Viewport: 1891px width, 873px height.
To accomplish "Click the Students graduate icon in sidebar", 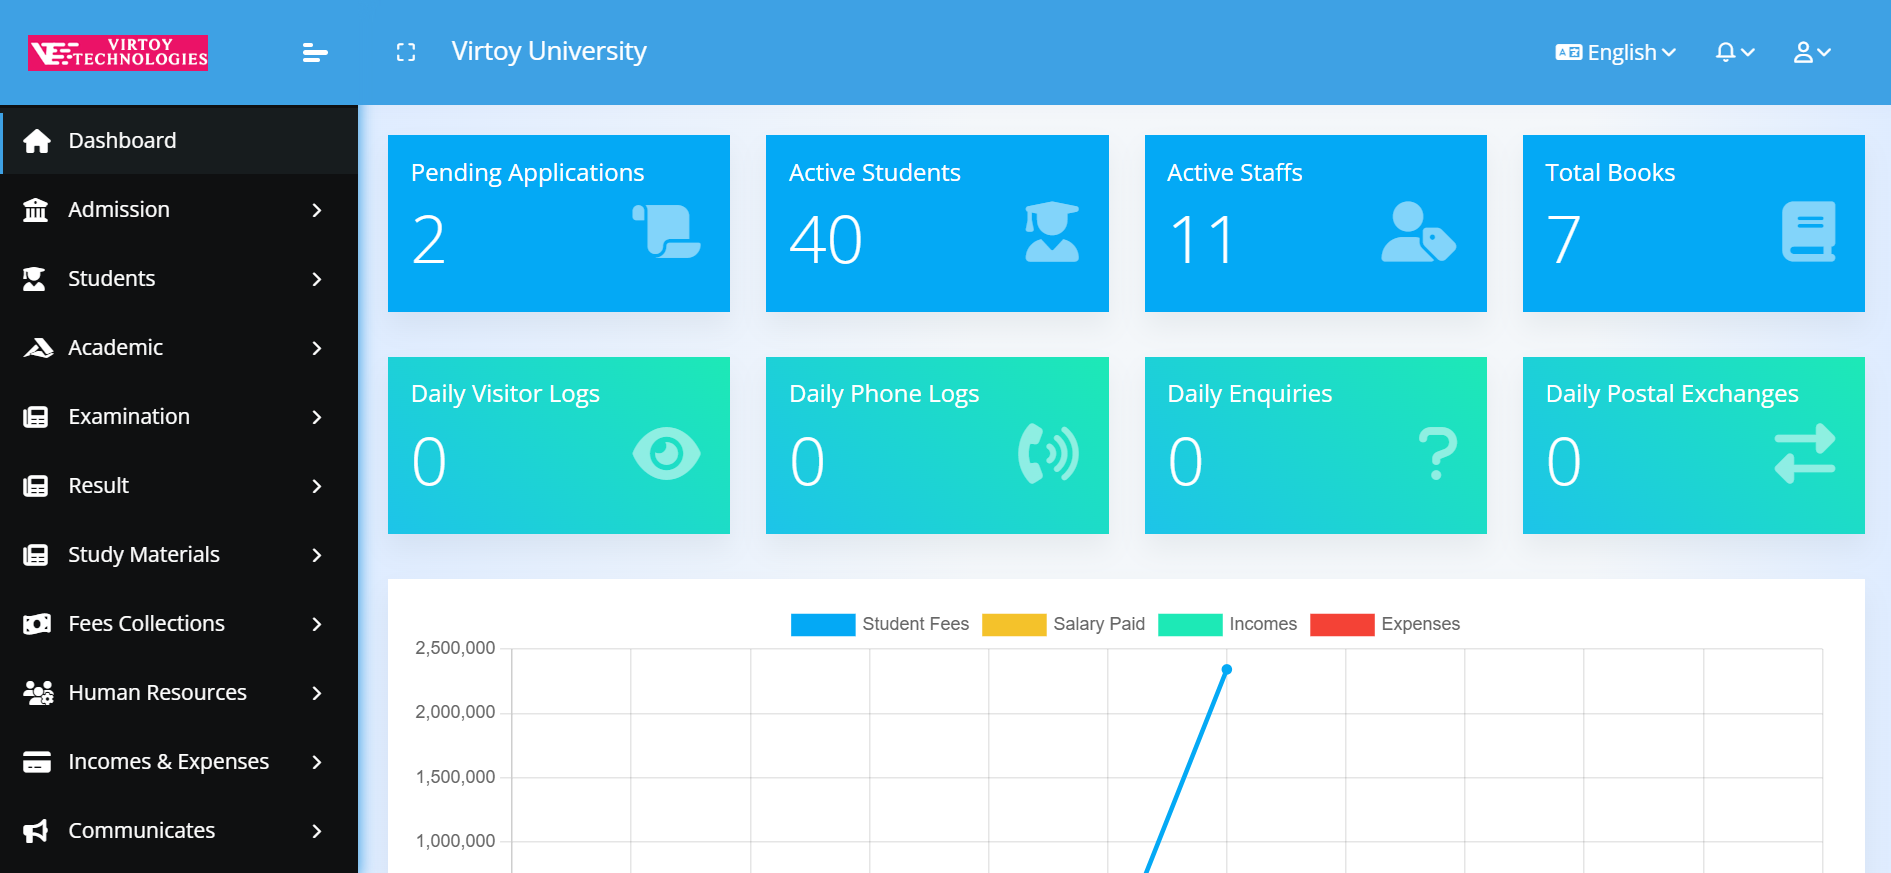I will (x=35, y=279).
